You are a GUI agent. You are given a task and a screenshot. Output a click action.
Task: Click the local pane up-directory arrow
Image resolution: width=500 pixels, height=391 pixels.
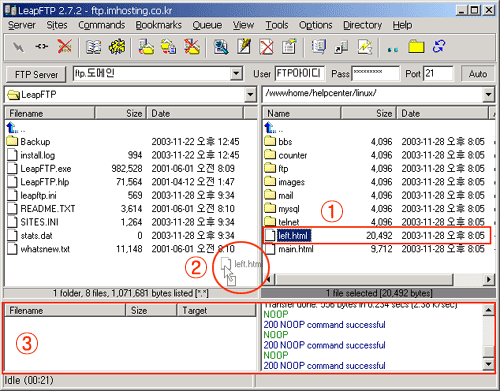[x=12, y=128]
